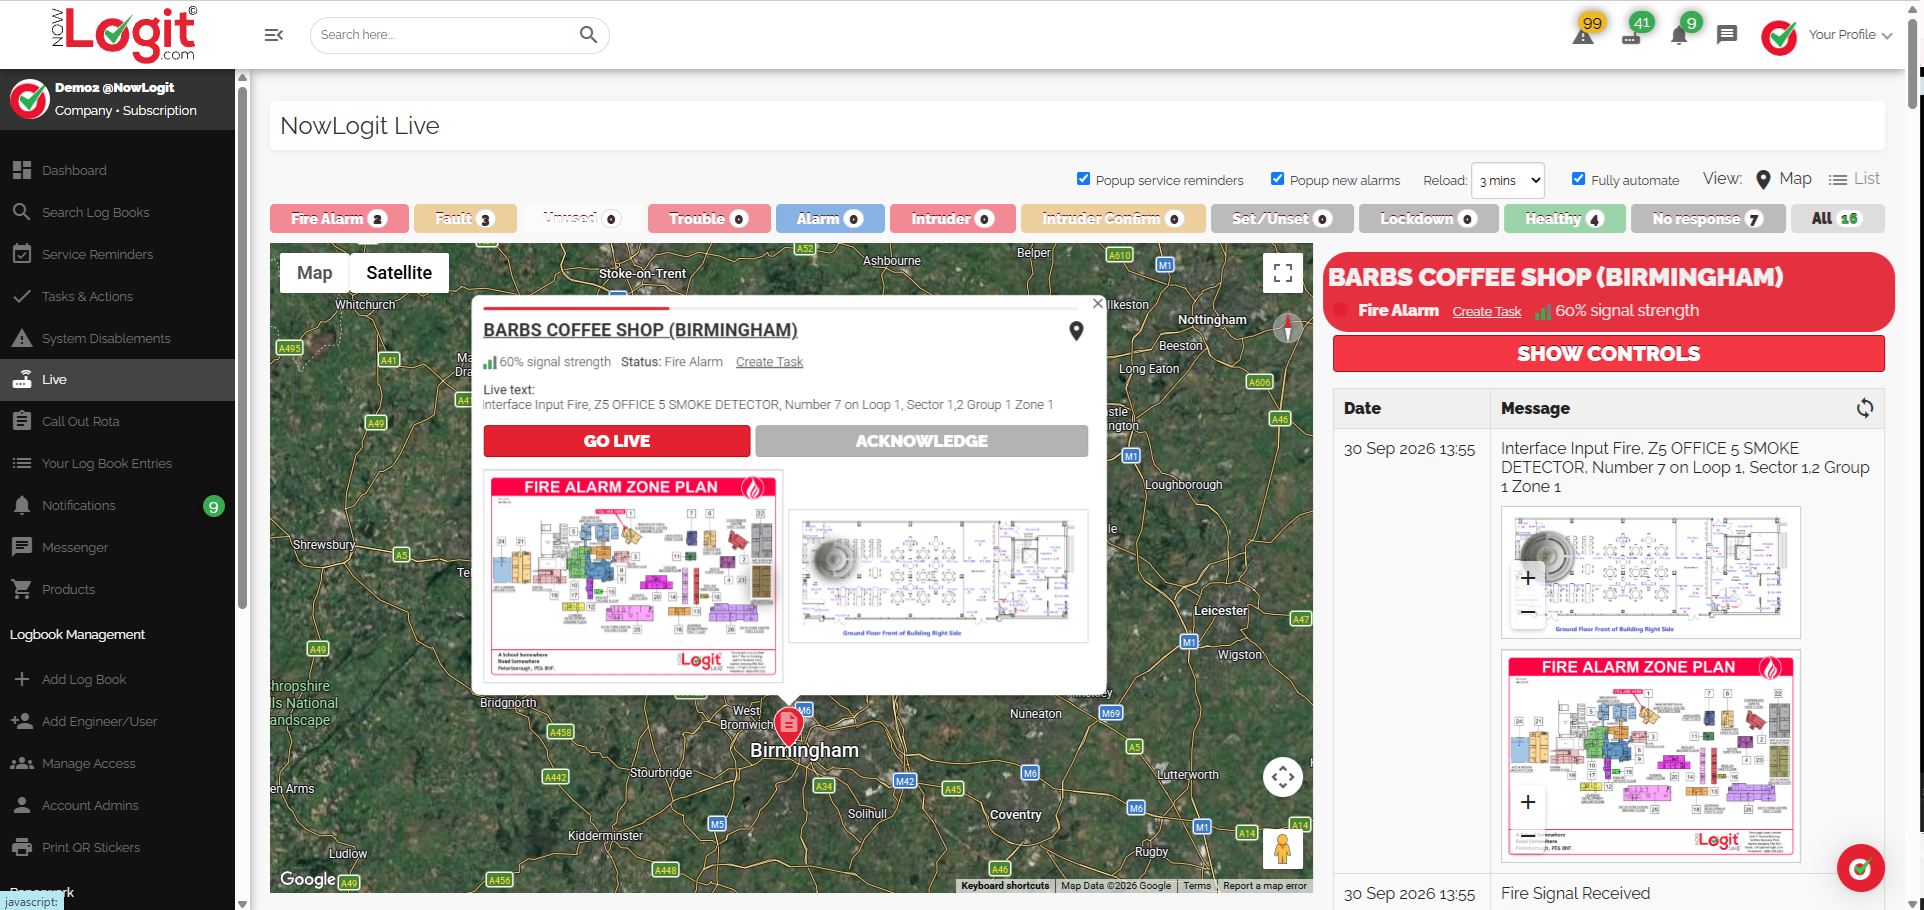Click the Add Engineer/User icon
This screenshot has height=910, width=1924.
tap(22, 721)
